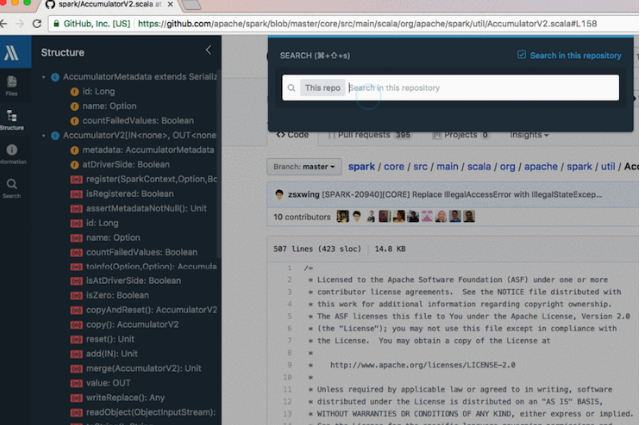Image resolution: width=641 pixels, height=425 pixels.
Task: Open spark breadcrumb root link
Action: pos(361,167)
